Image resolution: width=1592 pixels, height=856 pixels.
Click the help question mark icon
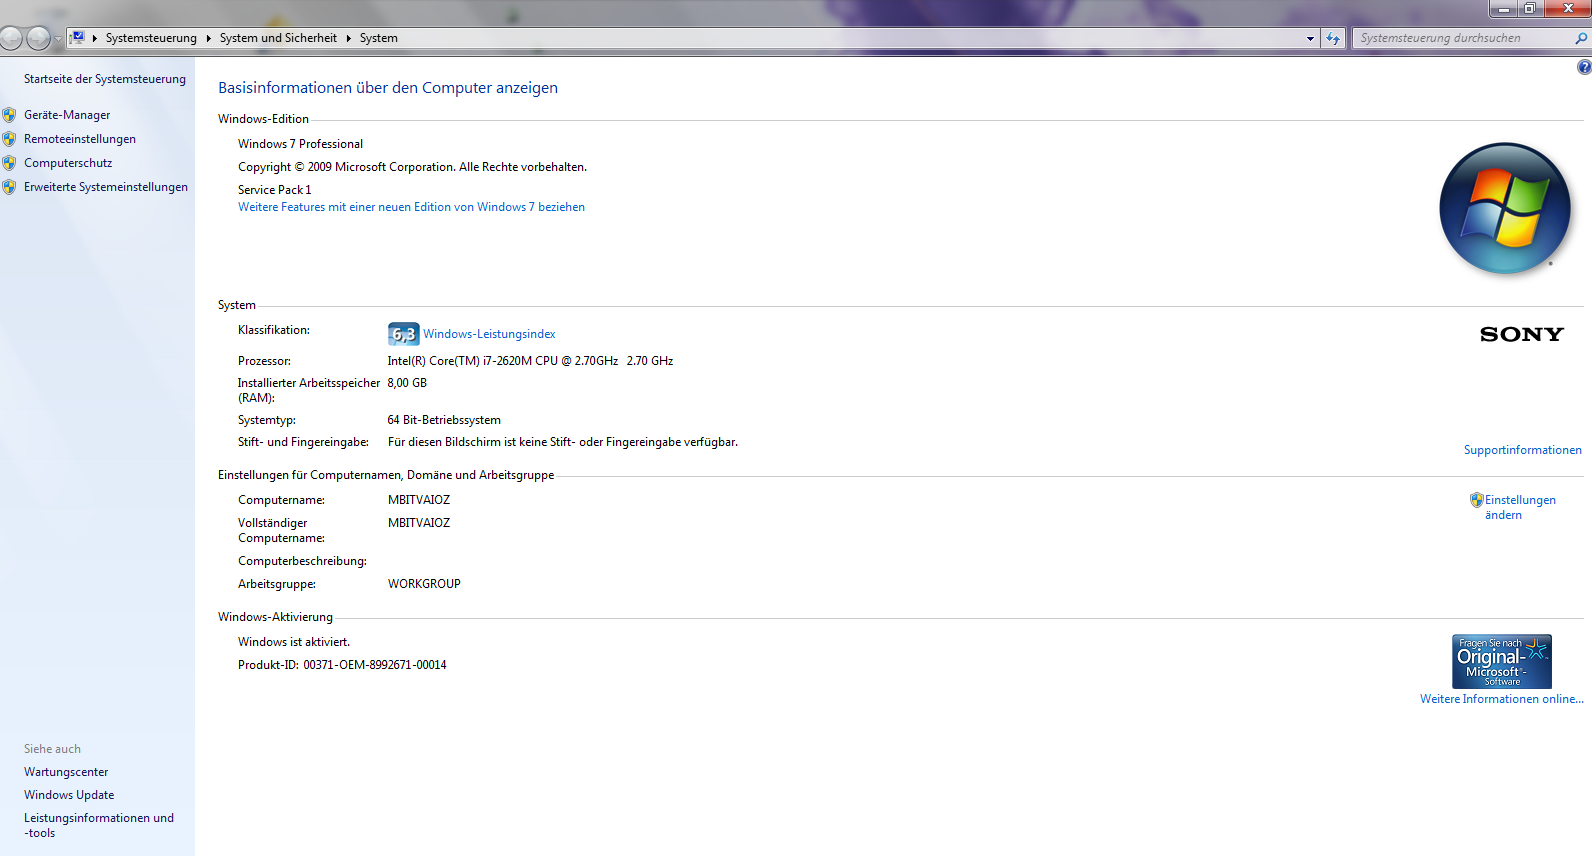coord(1584,67)
